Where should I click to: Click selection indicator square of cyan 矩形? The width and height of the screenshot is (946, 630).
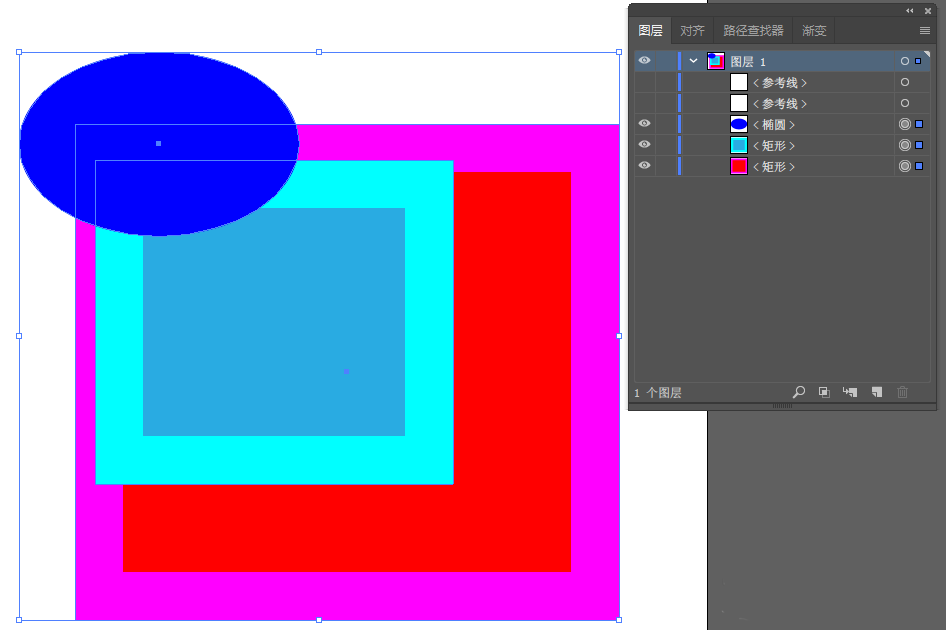(x=919, y=145)
